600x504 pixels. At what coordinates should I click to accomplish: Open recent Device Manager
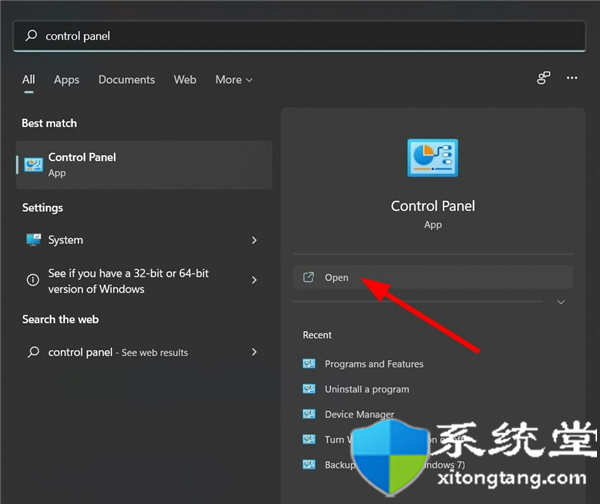click(349, 414)
